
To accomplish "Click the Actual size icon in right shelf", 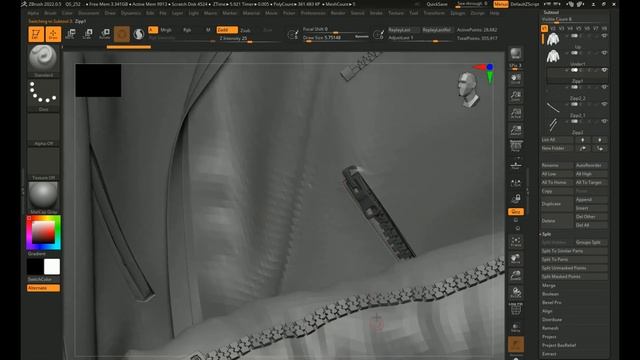I will (516, 113).
